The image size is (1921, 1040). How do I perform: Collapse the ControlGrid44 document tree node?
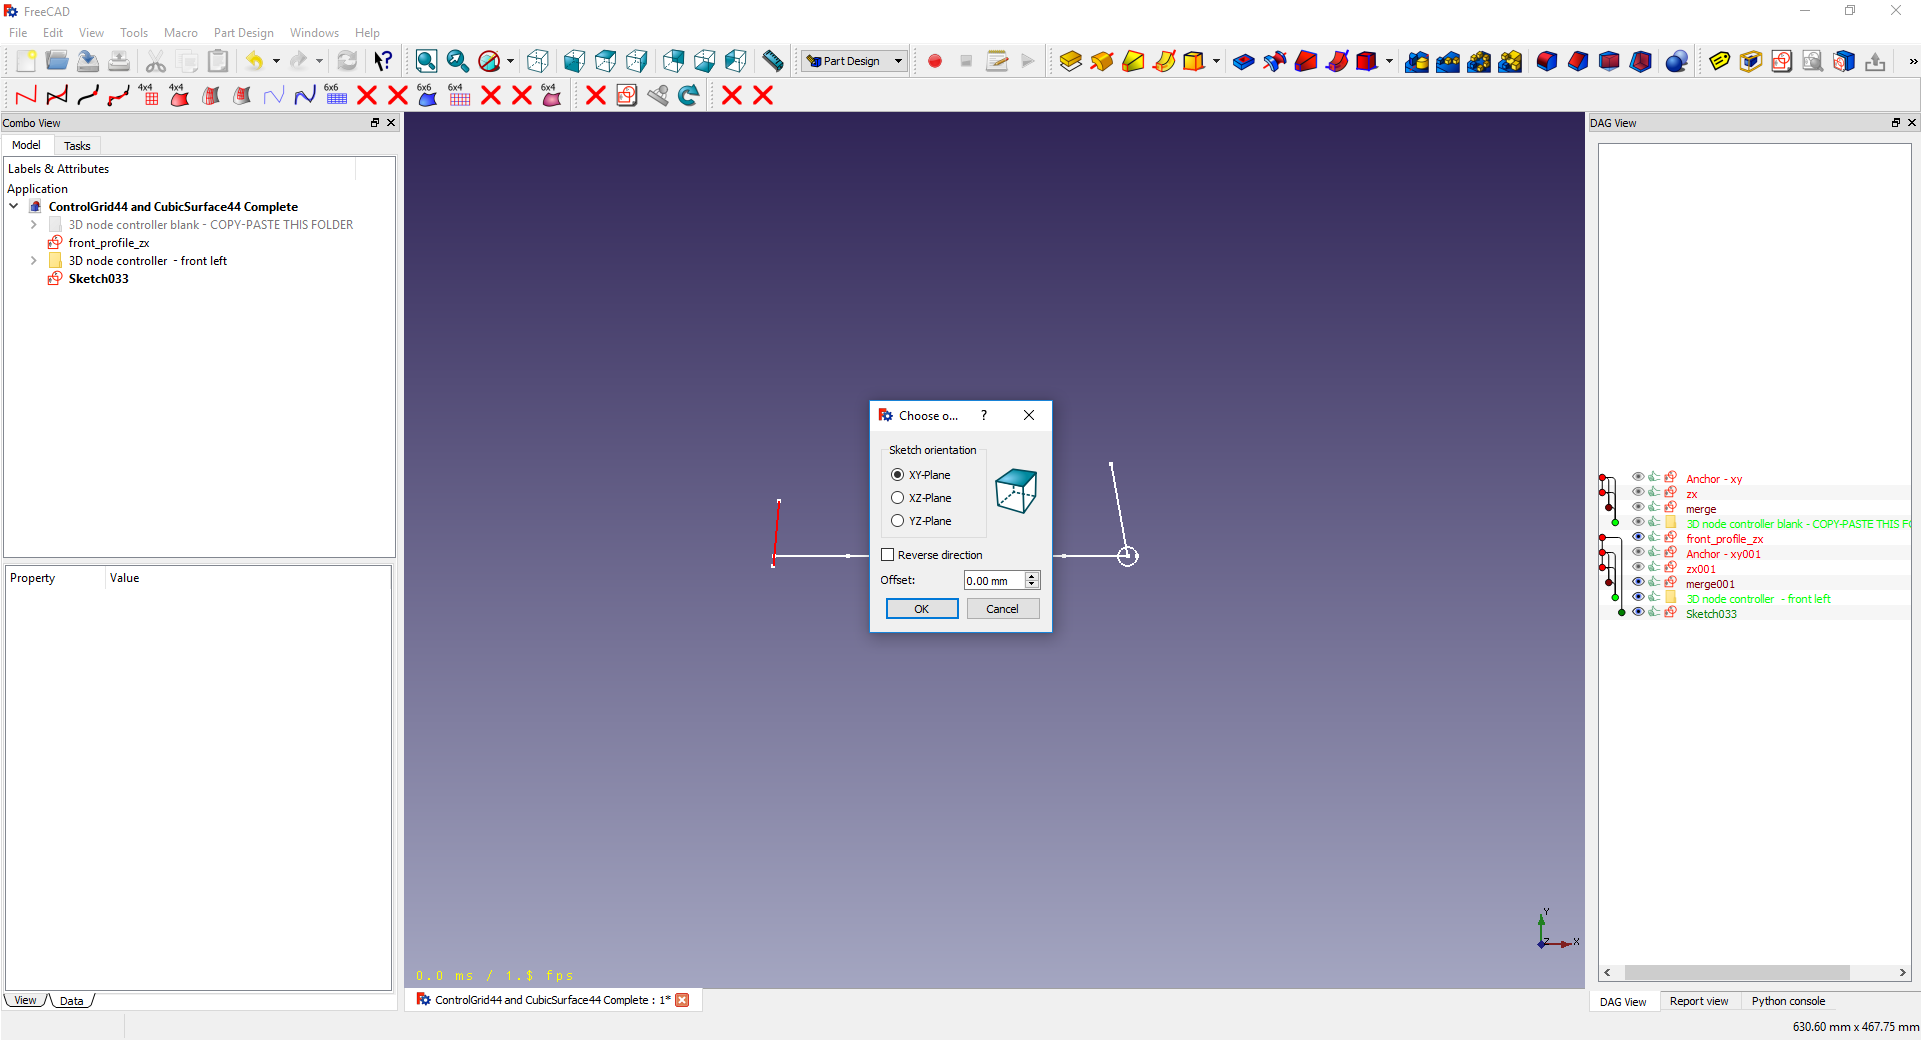tap(14, 207)
